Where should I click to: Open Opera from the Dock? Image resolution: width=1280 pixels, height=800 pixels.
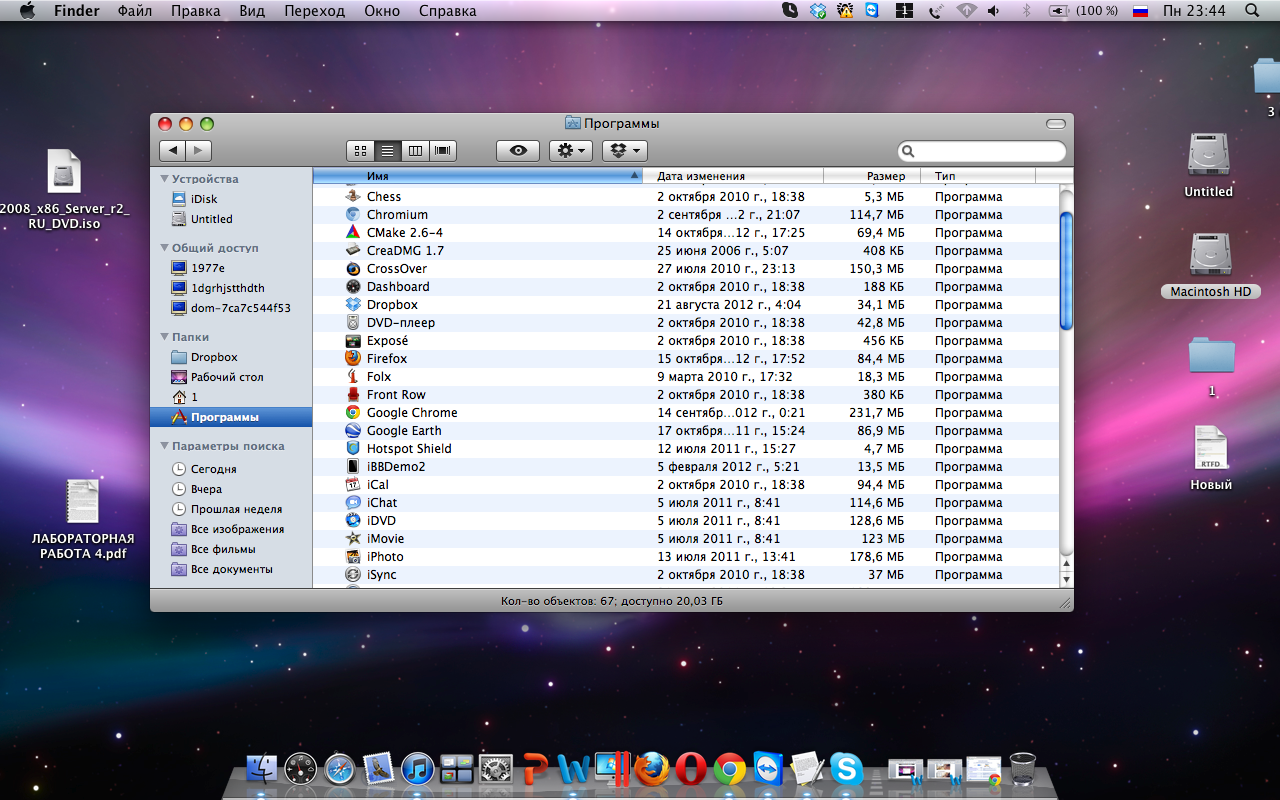click(690, 769)
